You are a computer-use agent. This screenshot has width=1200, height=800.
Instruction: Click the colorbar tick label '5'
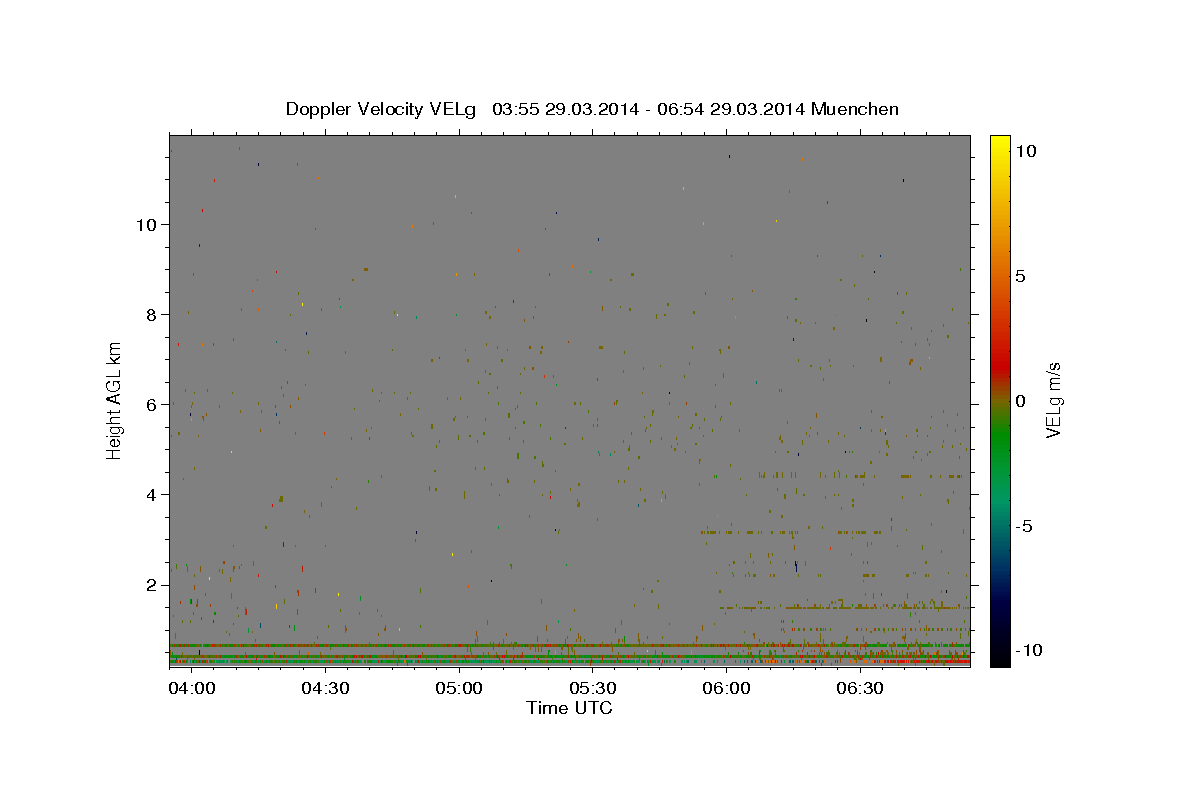tap(1020, 276)
